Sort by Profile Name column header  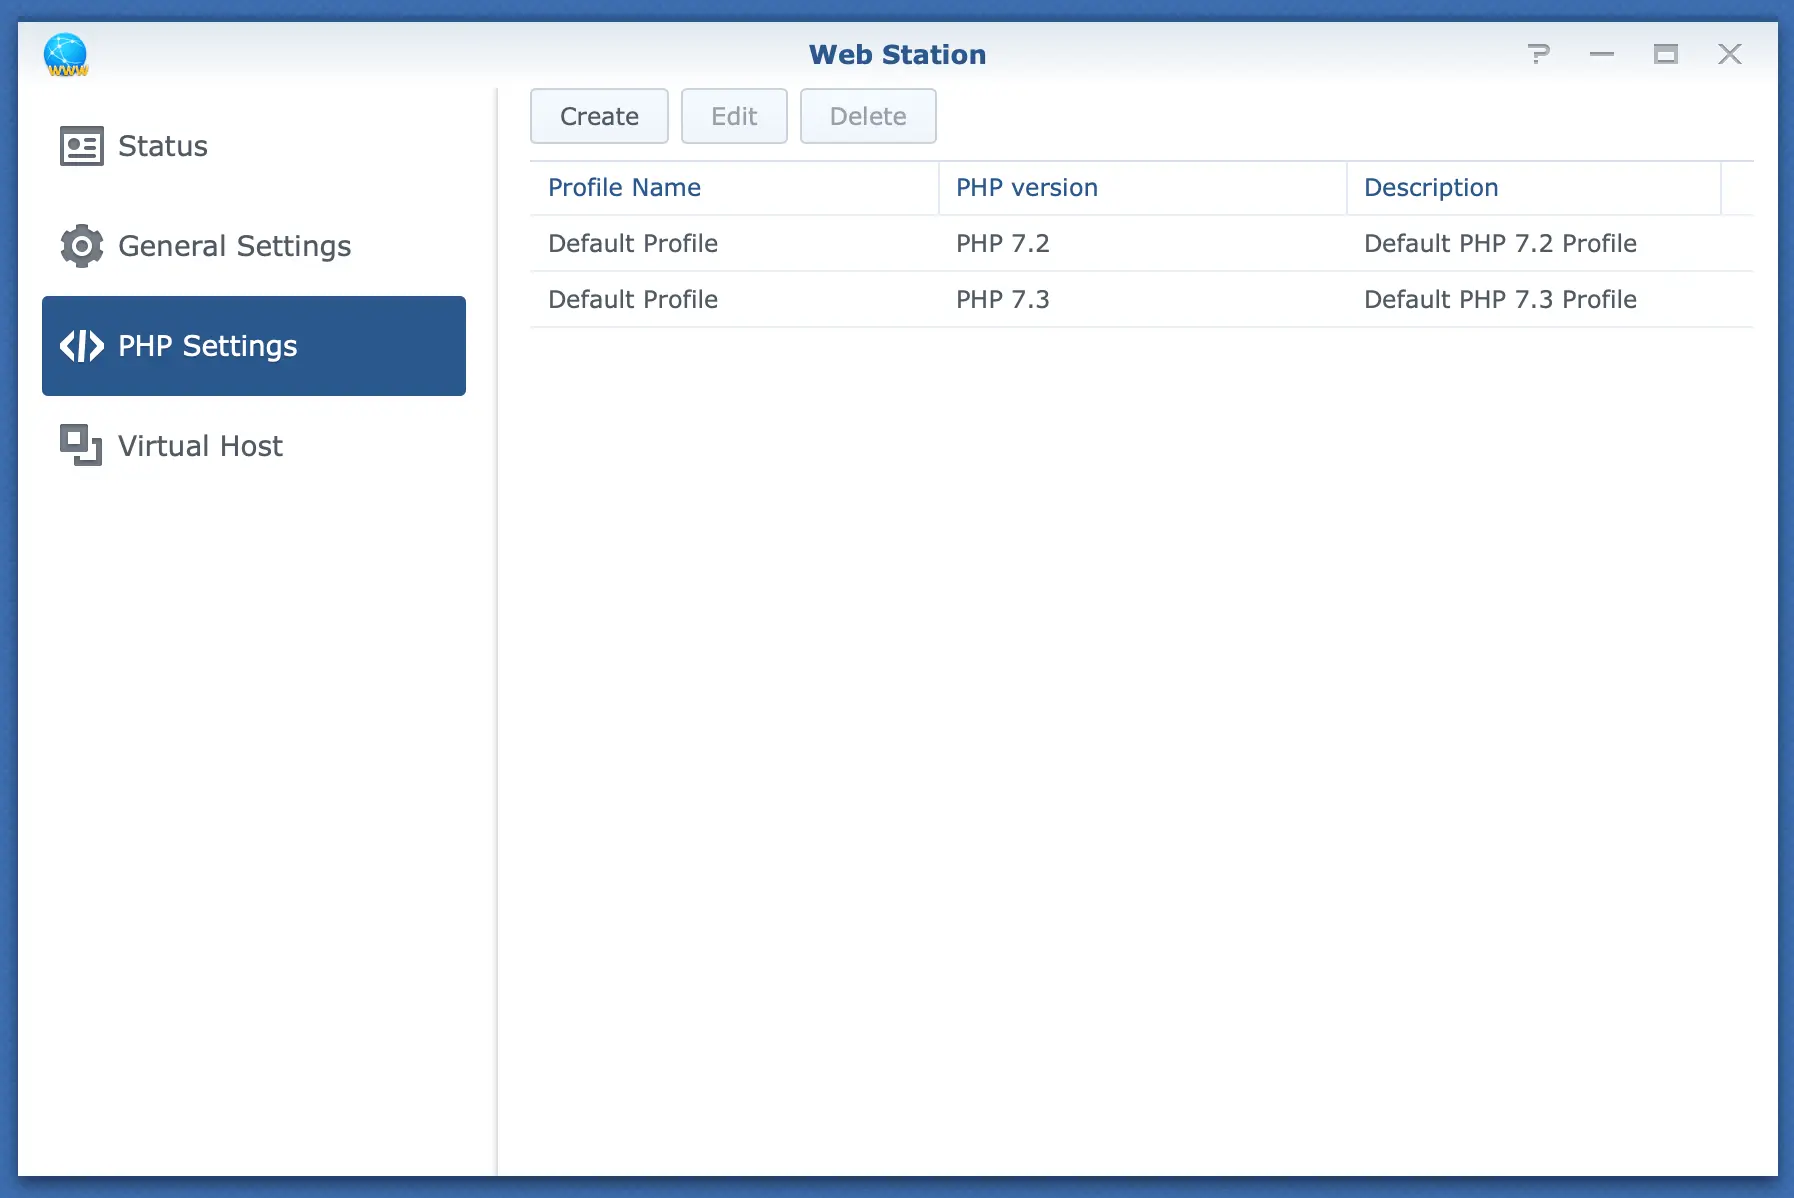[734, 188]
